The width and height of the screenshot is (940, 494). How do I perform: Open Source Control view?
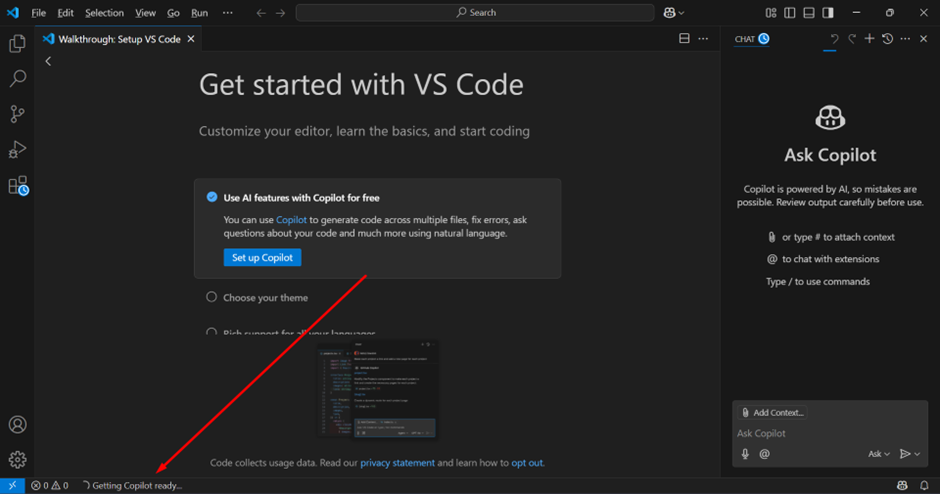17,114
